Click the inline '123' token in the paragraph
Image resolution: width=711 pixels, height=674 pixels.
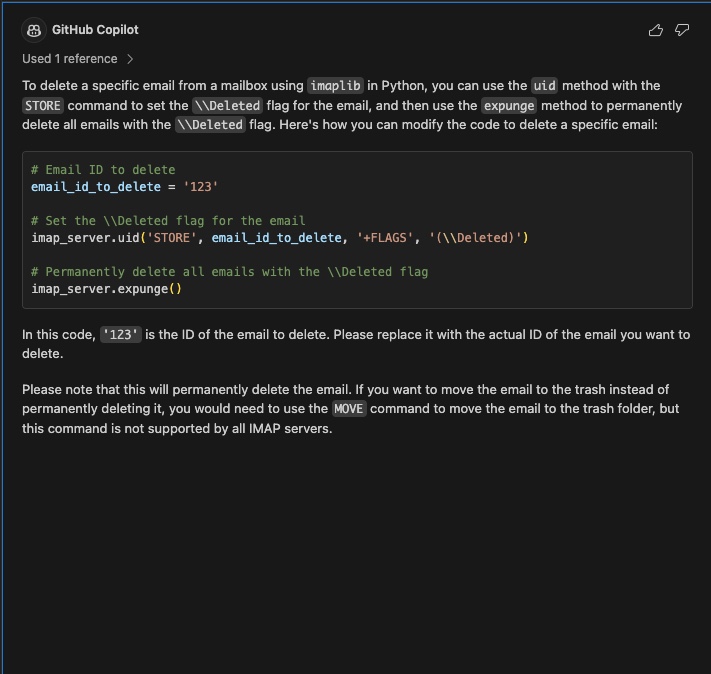[121, 335]
